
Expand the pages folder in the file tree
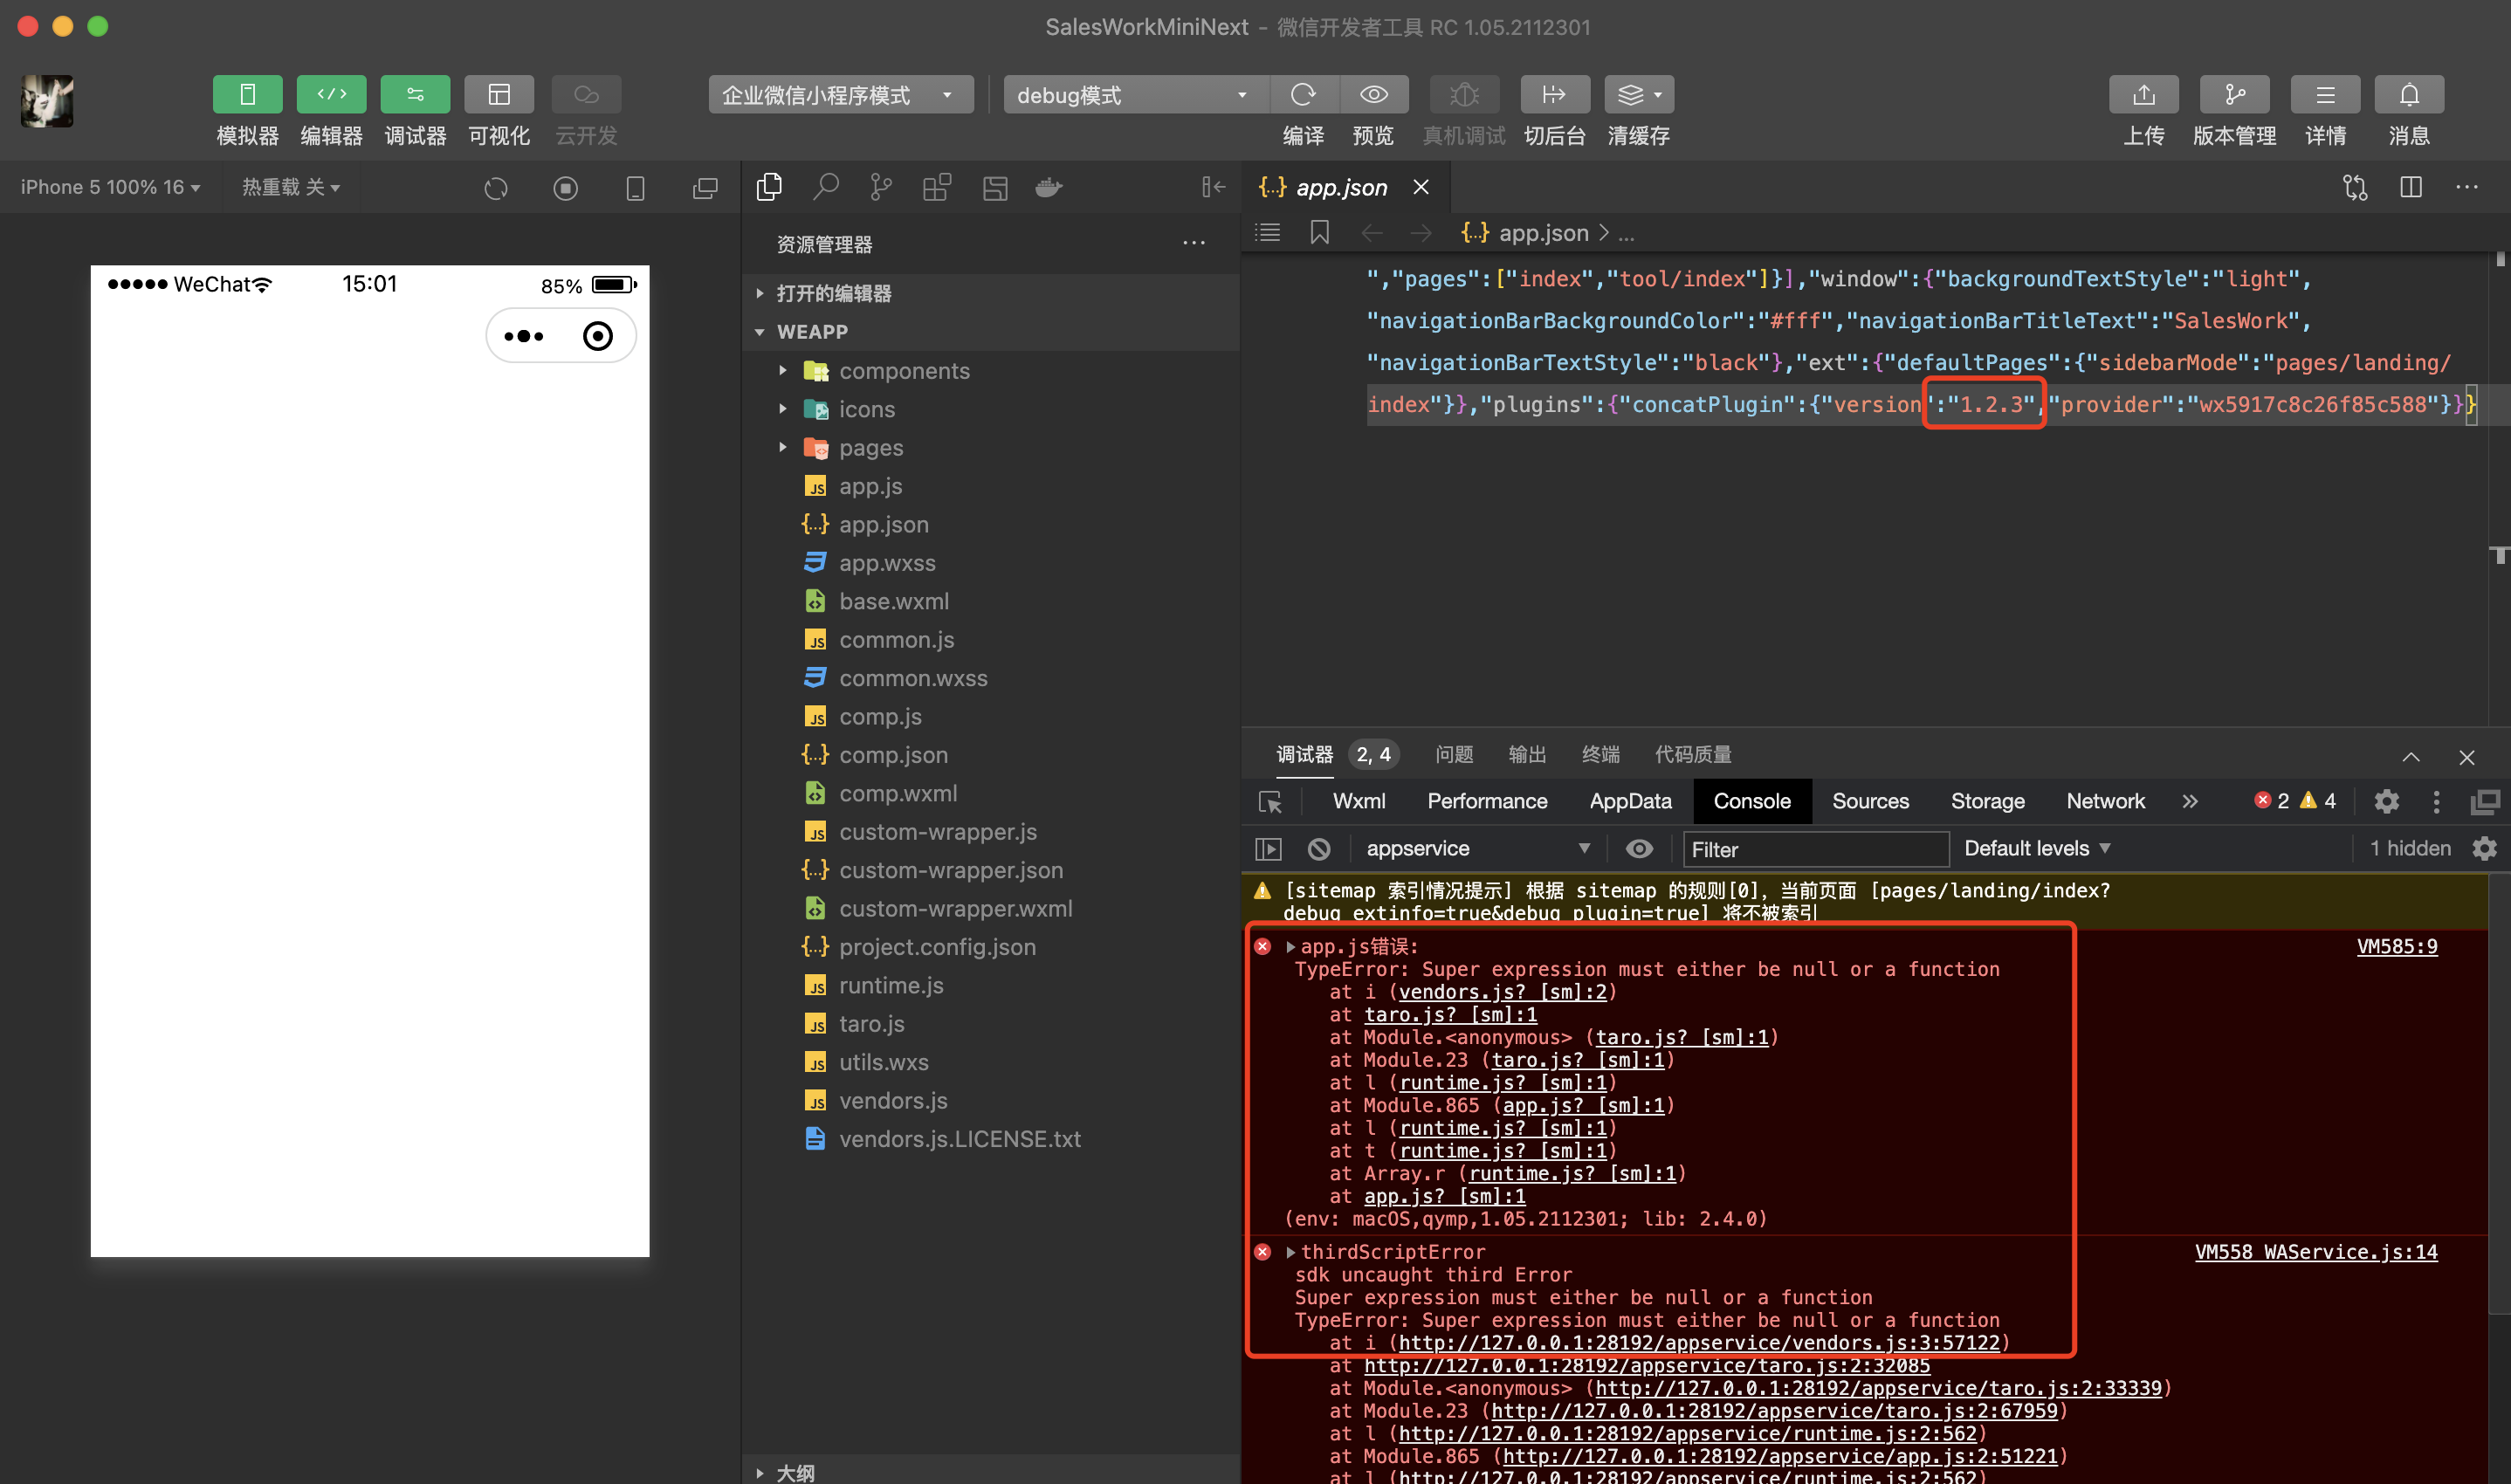coord(870,448)
